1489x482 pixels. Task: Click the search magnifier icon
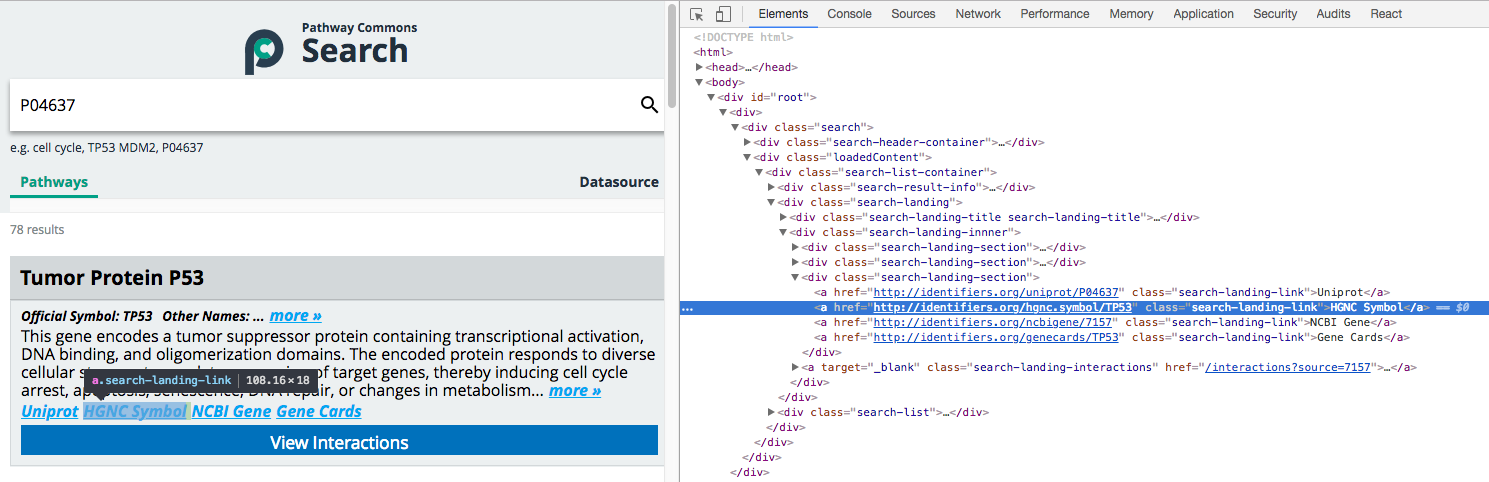pyautogui.click(x=649, y=105)
